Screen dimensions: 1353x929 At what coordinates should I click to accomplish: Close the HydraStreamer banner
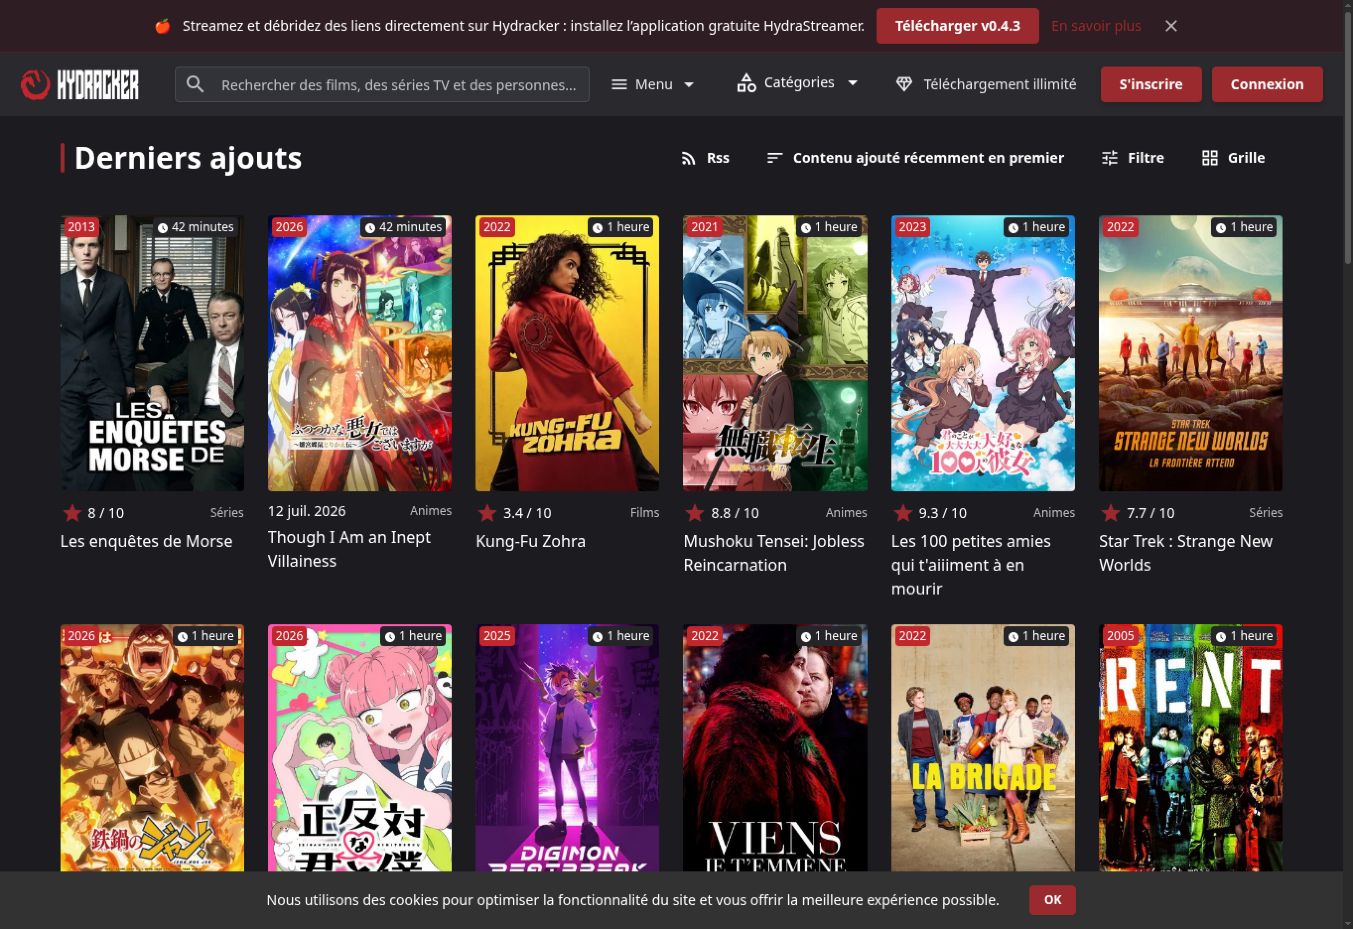tap(1171, 26)
